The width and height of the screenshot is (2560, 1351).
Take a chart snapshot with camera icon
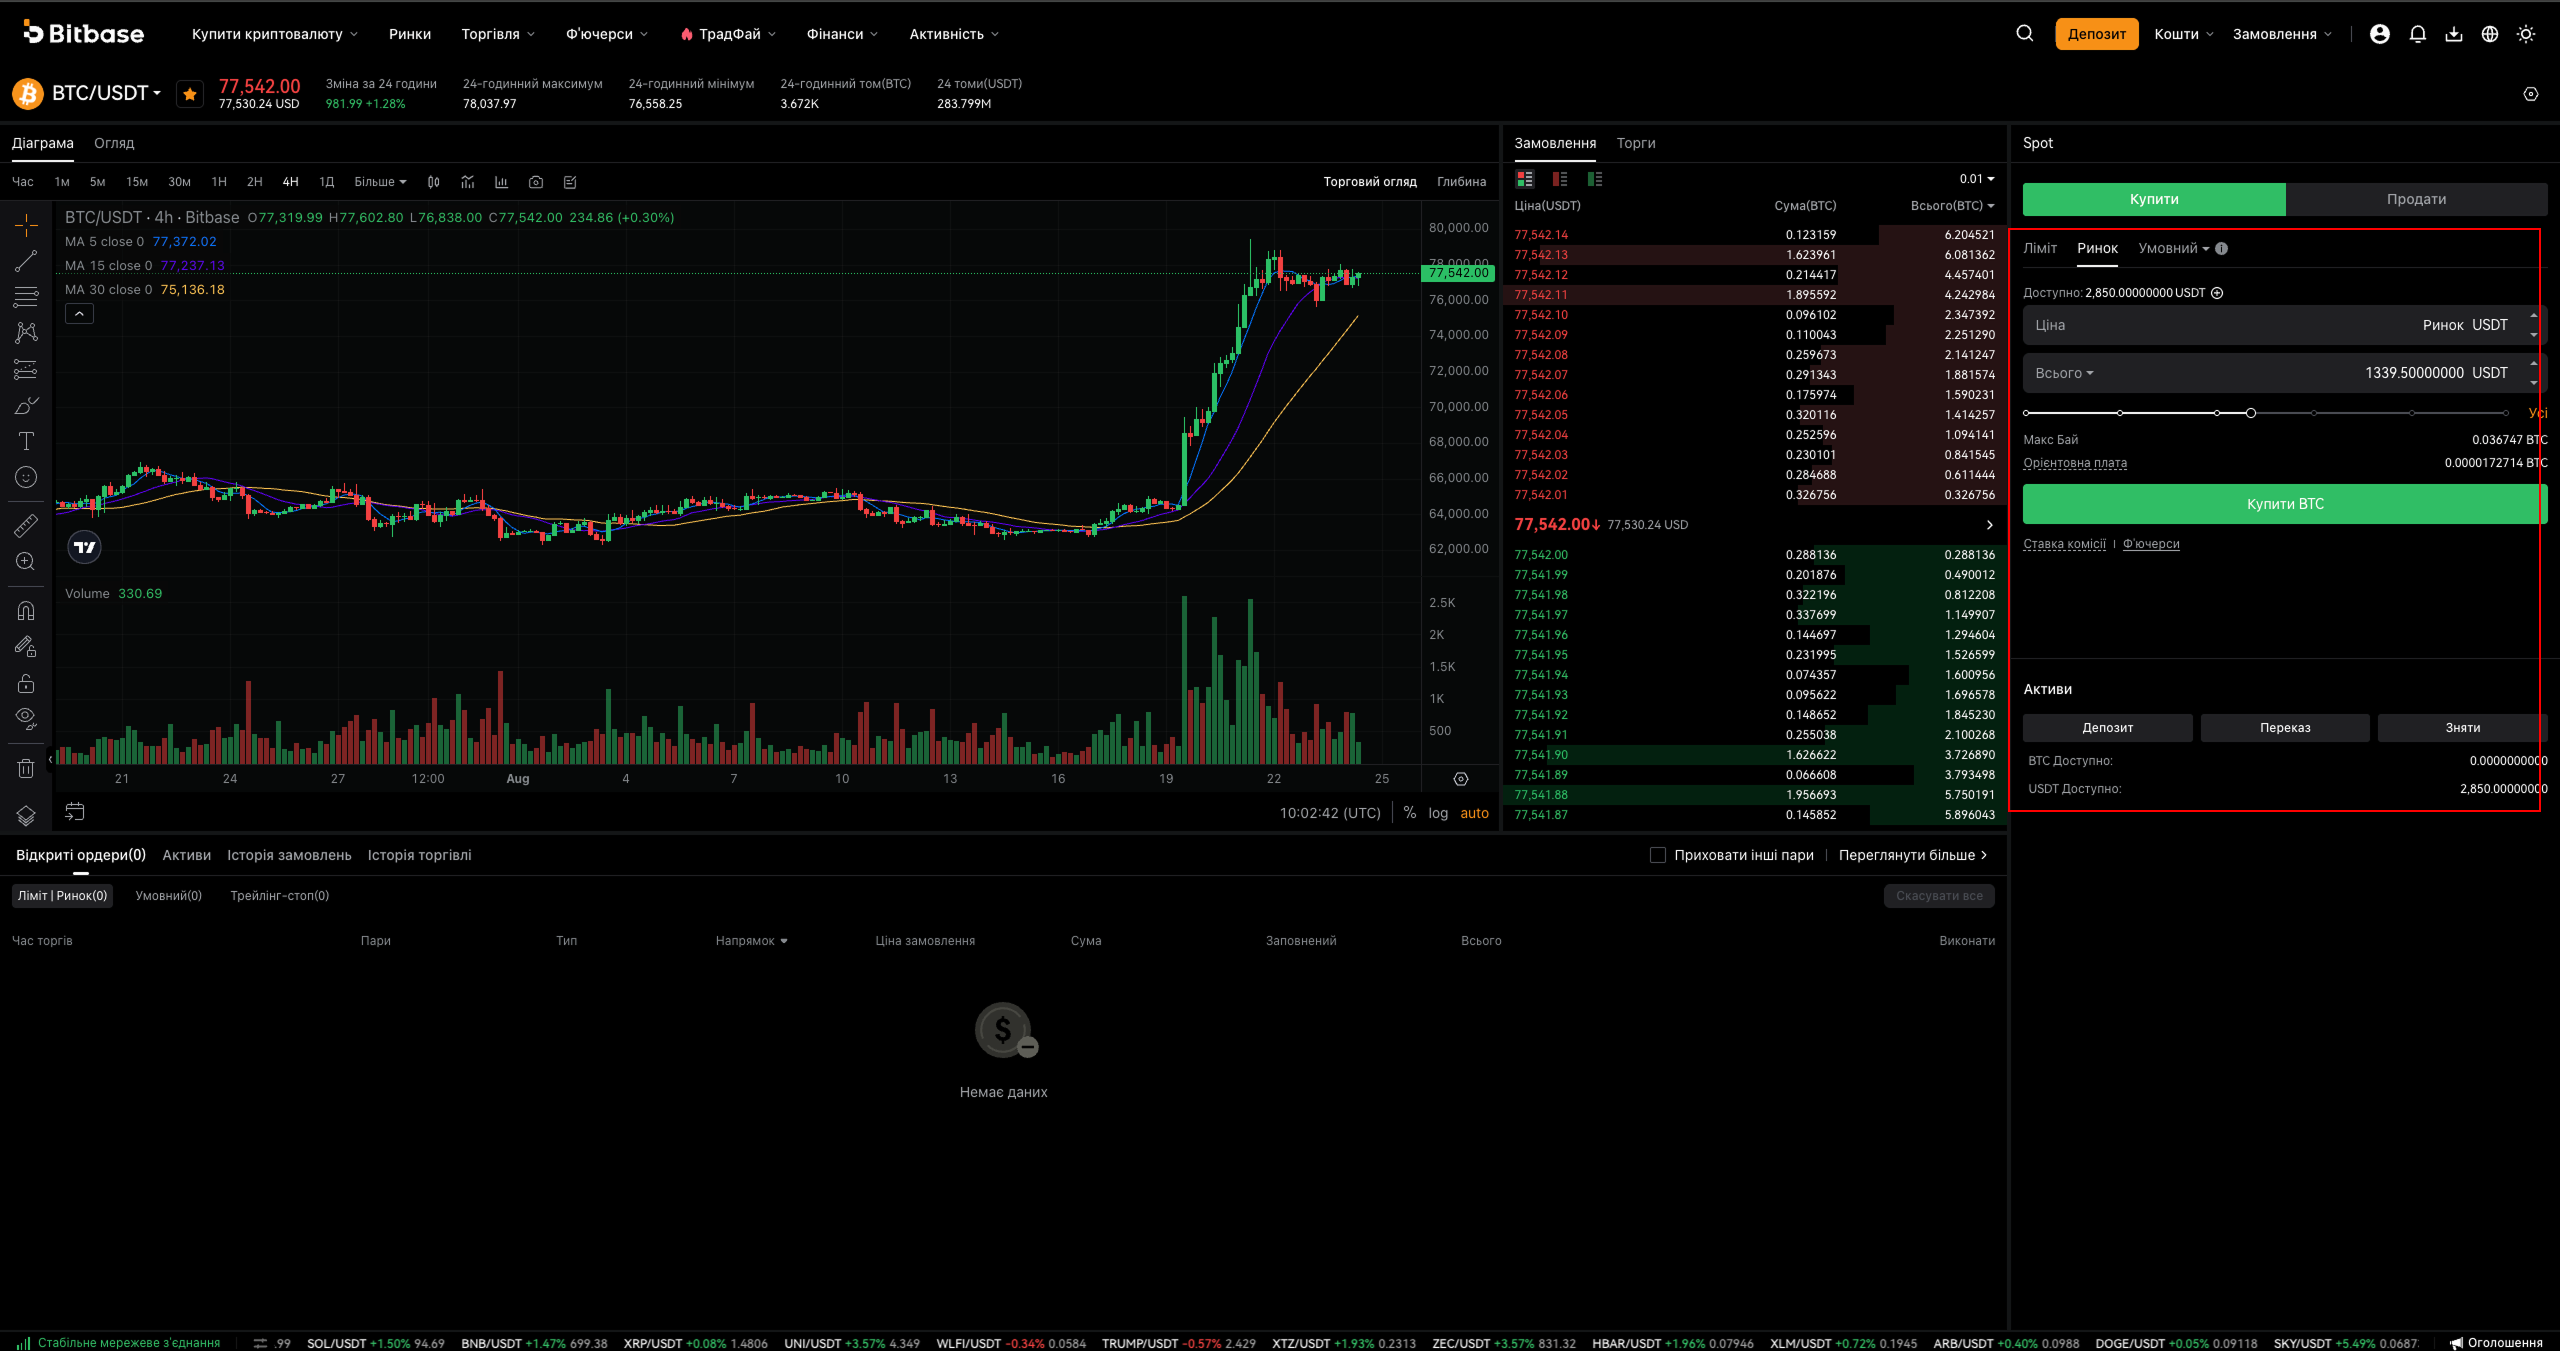point(536,182)
